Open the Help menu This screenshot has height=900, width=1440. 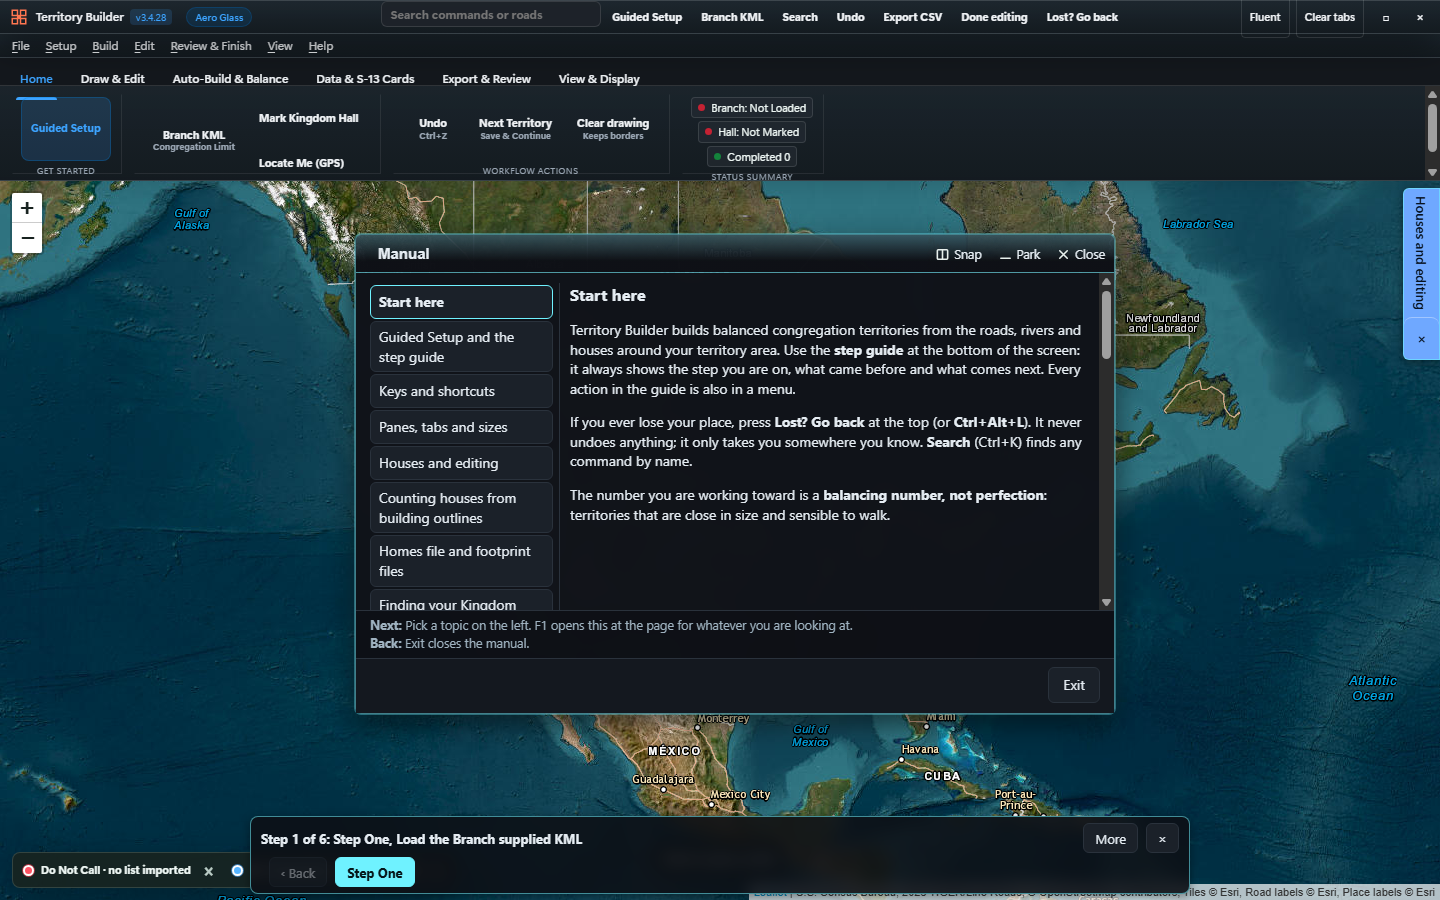321,46
